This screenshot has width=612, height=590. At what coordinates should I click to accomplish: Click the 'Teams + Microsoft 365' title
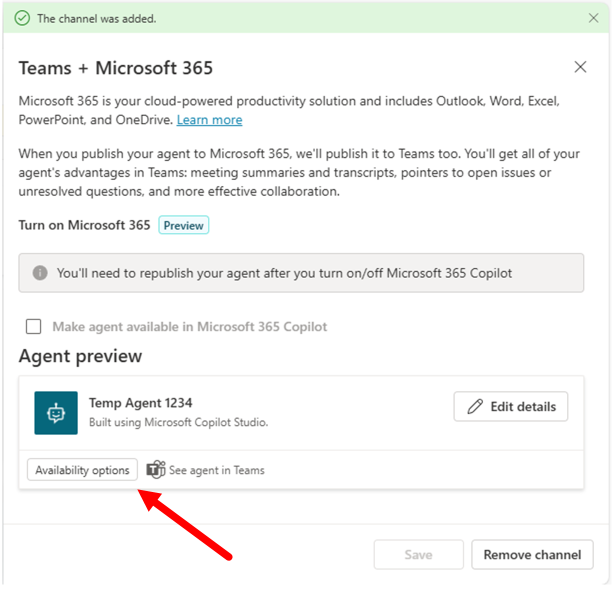tap(116, 68)
